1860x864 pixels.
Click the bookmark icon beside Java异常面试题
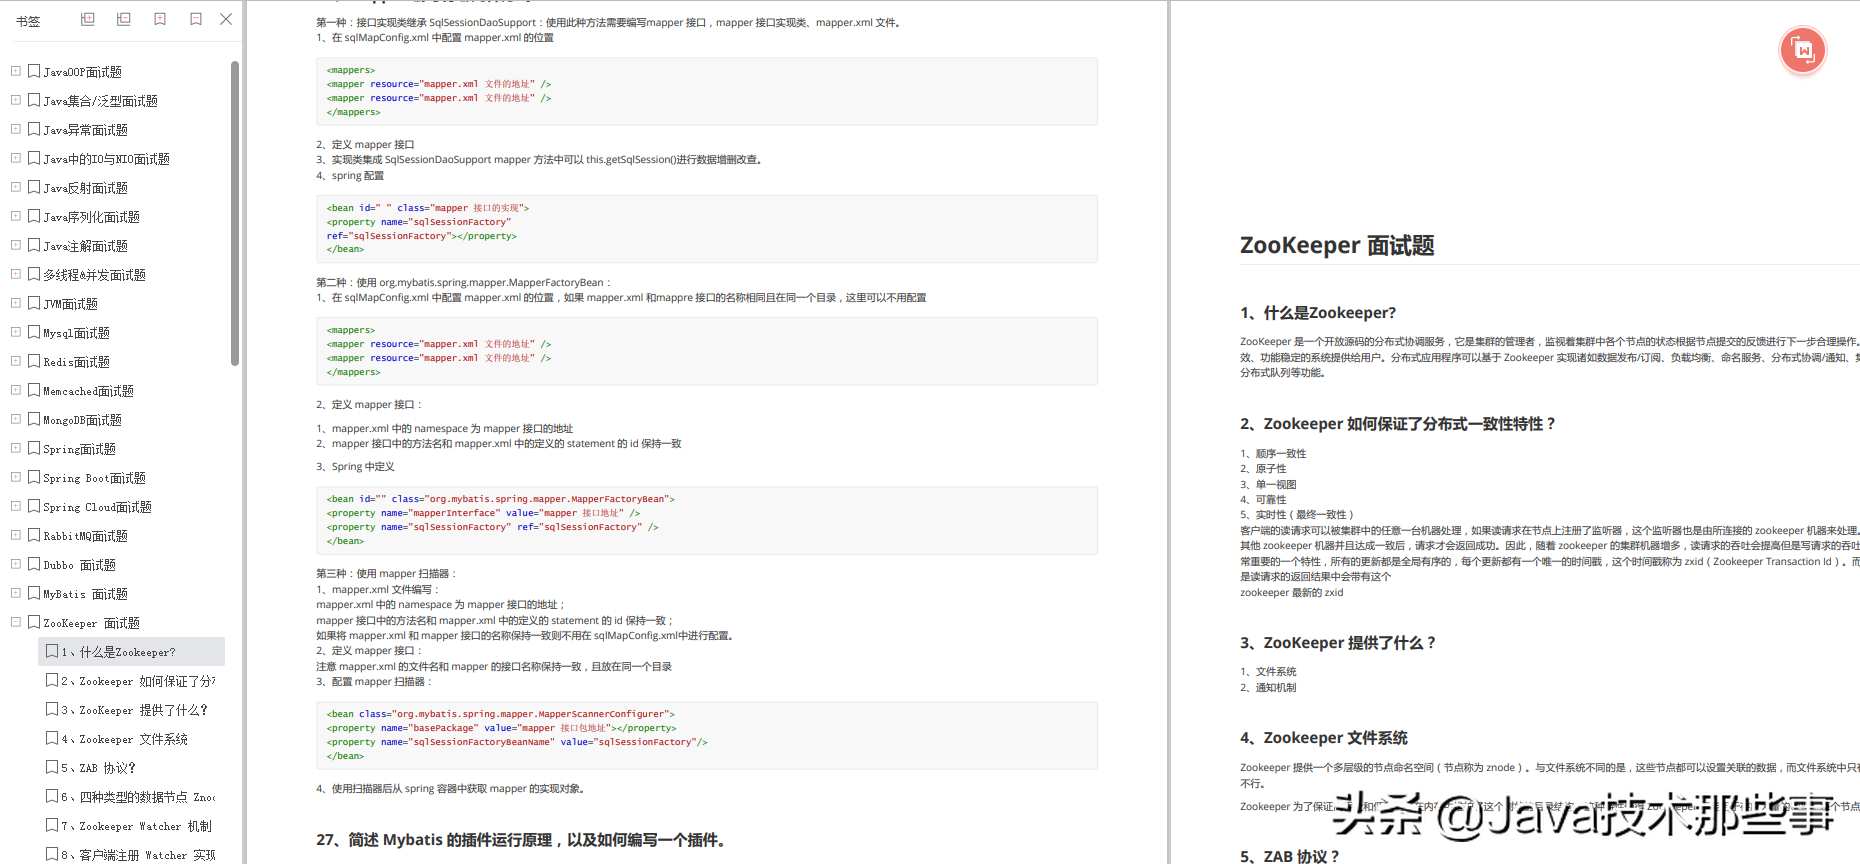[x=34, y=129]
